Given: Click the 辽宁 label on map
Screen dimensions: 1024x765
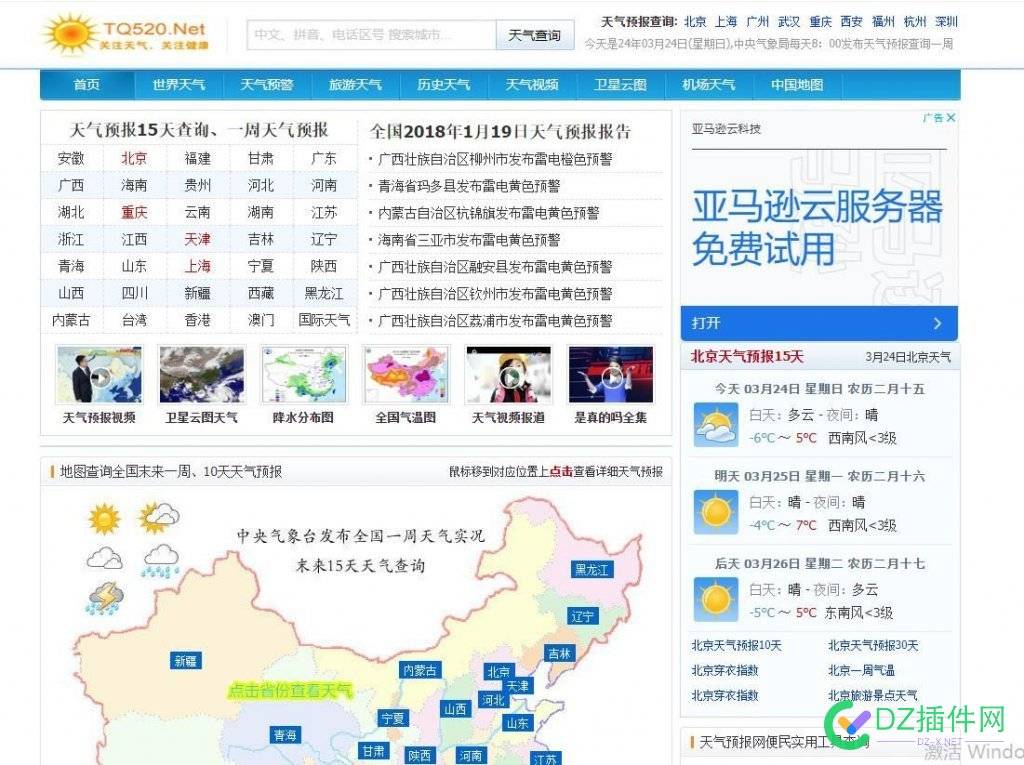Looking at the screenshot, I should point(583,615).
